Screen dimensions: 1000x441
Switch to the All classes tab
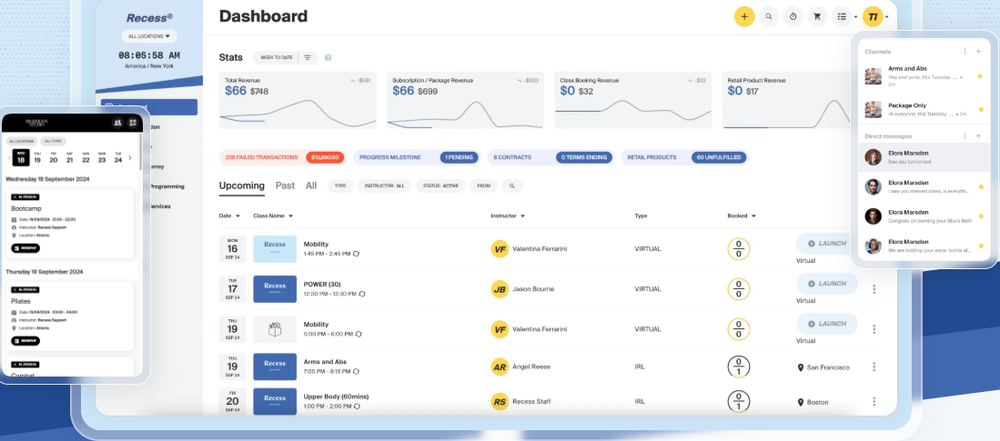point(311,186)
